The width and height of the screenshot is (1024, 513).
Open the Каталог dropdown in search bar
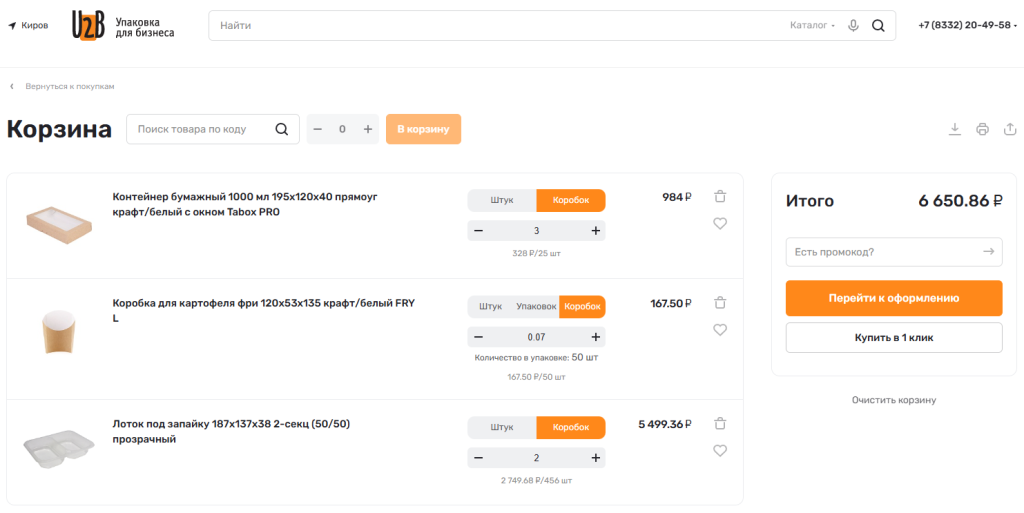812,26
